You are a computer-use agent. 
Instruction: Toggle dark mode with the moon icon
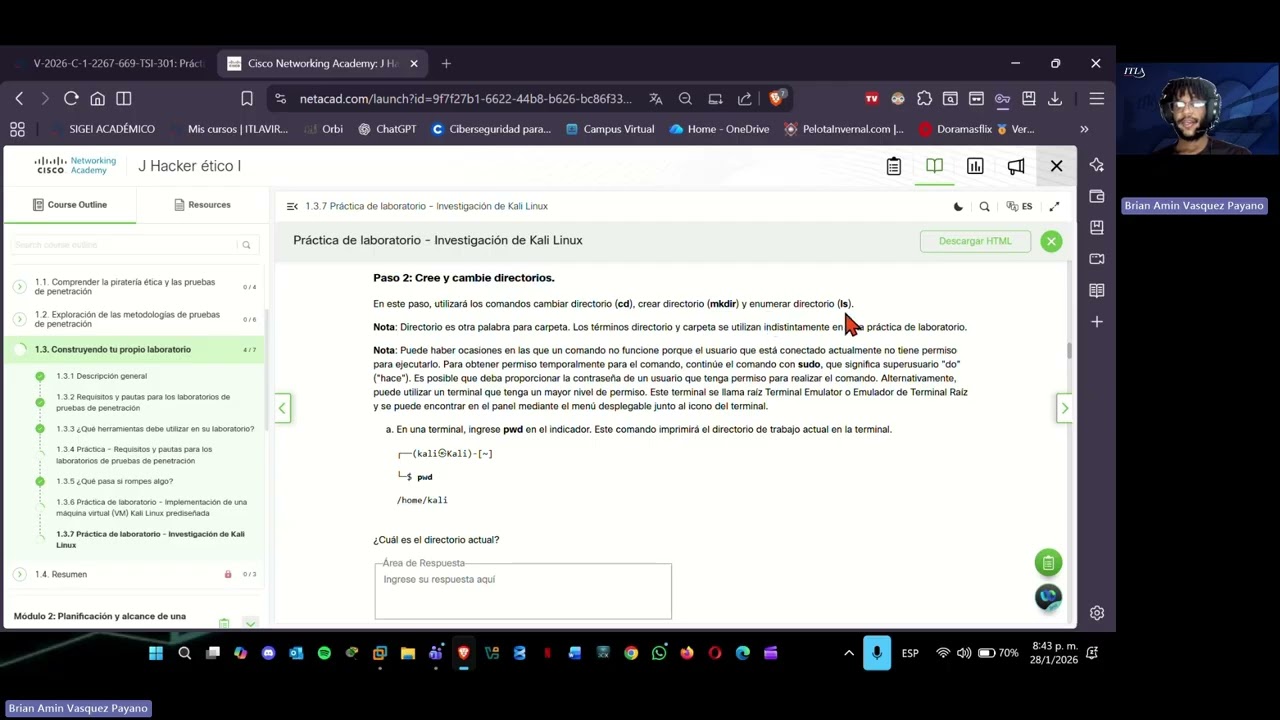pyautogui.click(x=958, y=207)
